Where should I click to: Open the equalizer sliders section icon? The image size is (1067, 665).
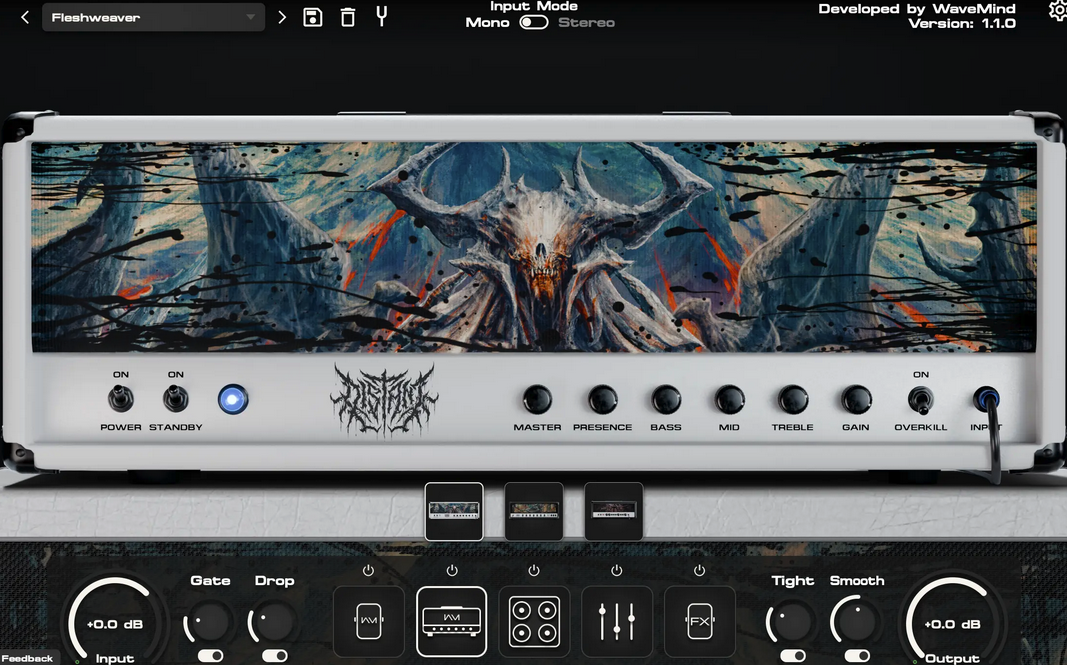click(616, 621)
